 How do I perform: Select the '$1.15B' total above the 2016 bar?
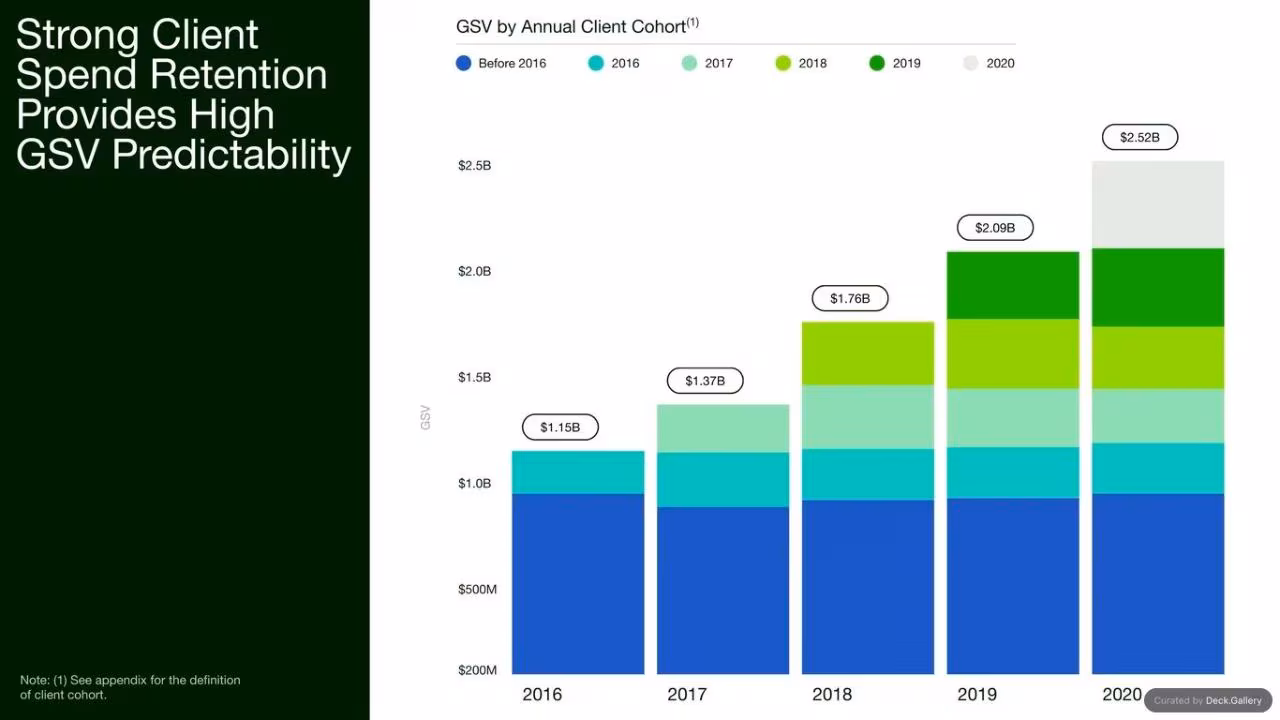tap(560, 427)
